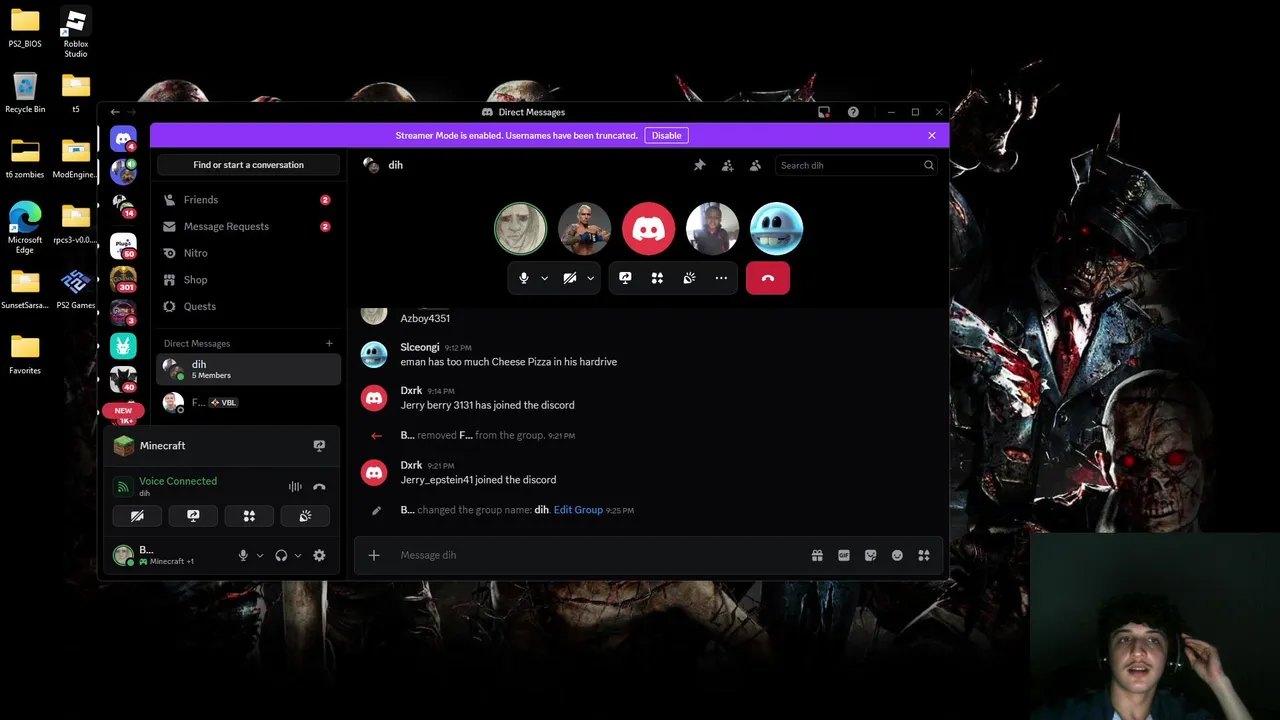This screenshot has height=720, width=1280.
Task: Focus the Search dih field
Action: pos(857,165)
